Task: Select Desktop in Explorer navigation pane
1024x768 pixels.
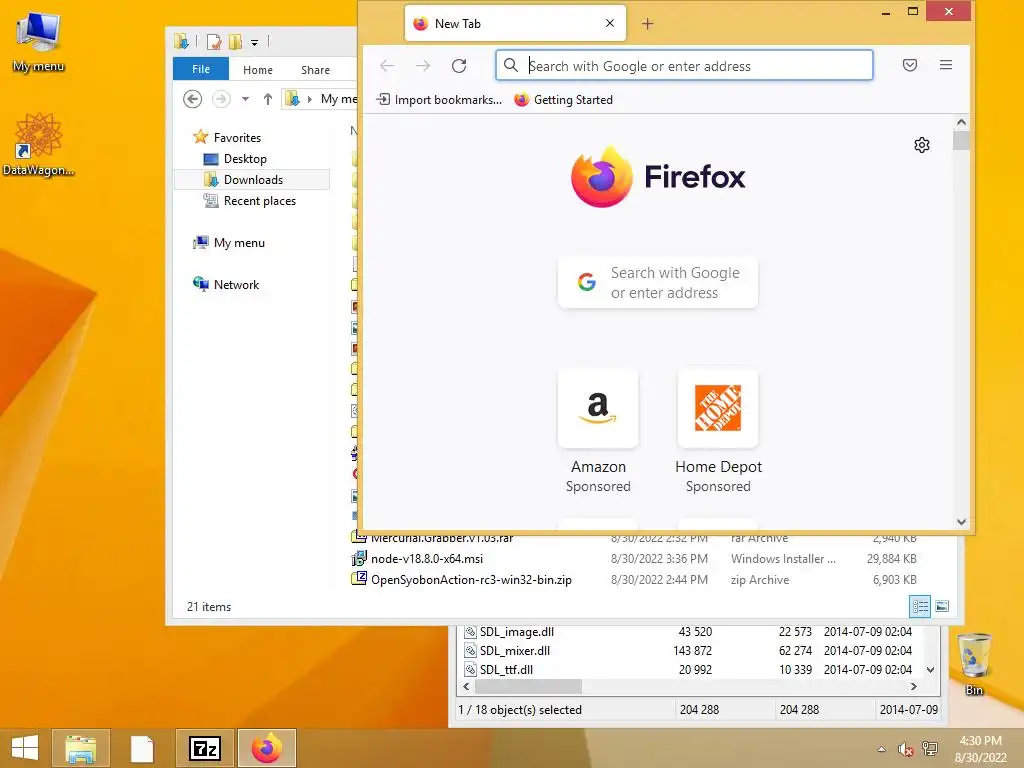Action: (234, 159)
